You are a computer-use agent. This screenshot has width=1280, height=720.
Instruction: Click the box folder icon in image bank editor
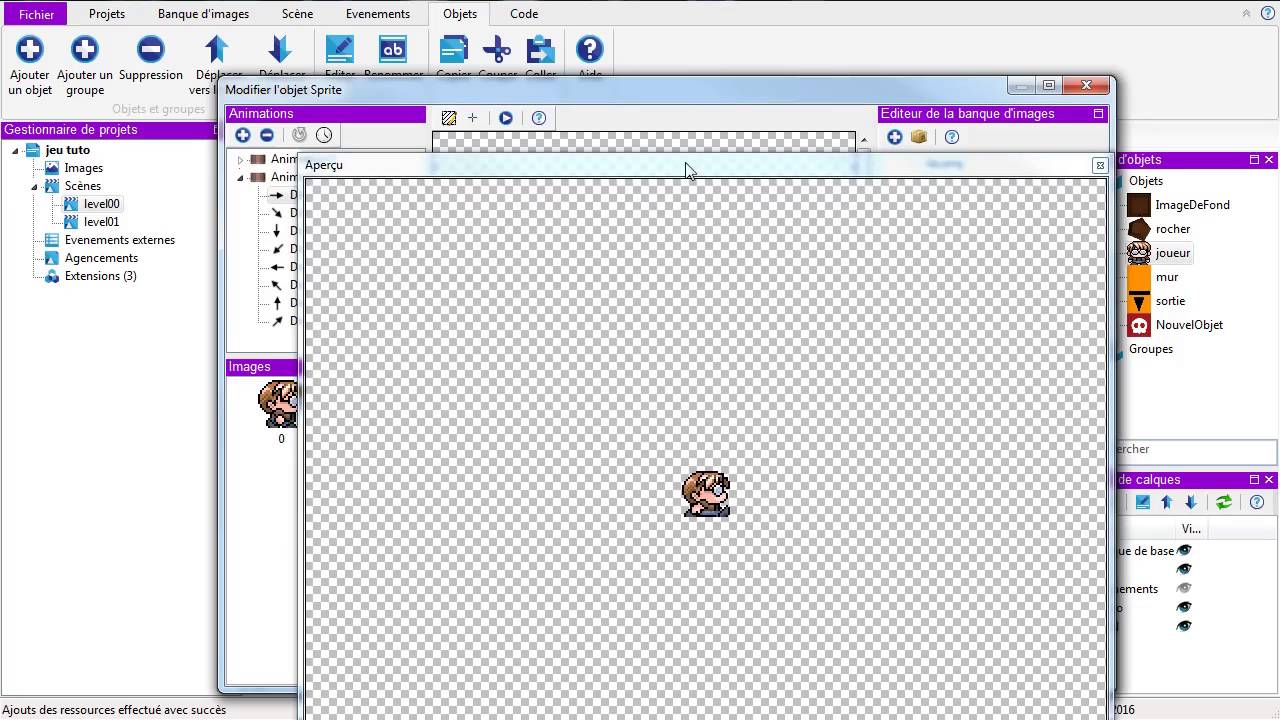919,137
